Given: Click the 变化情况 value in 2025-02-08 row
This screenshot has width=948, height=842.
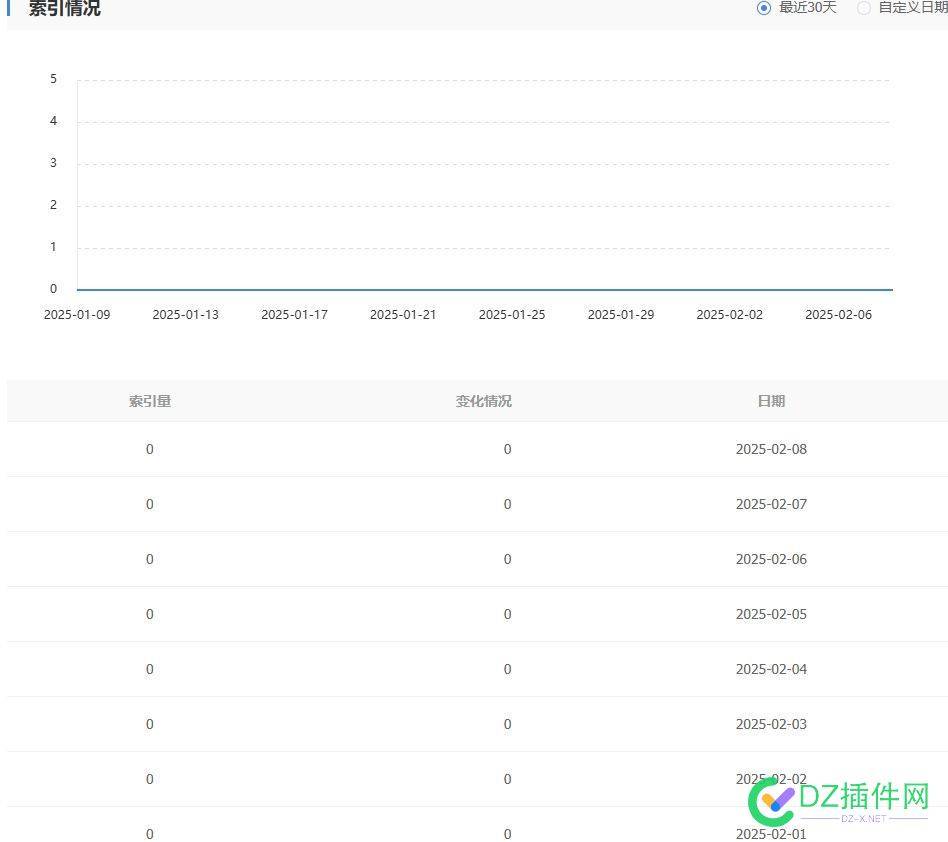Looking at the screenshot, I should 507,449.
